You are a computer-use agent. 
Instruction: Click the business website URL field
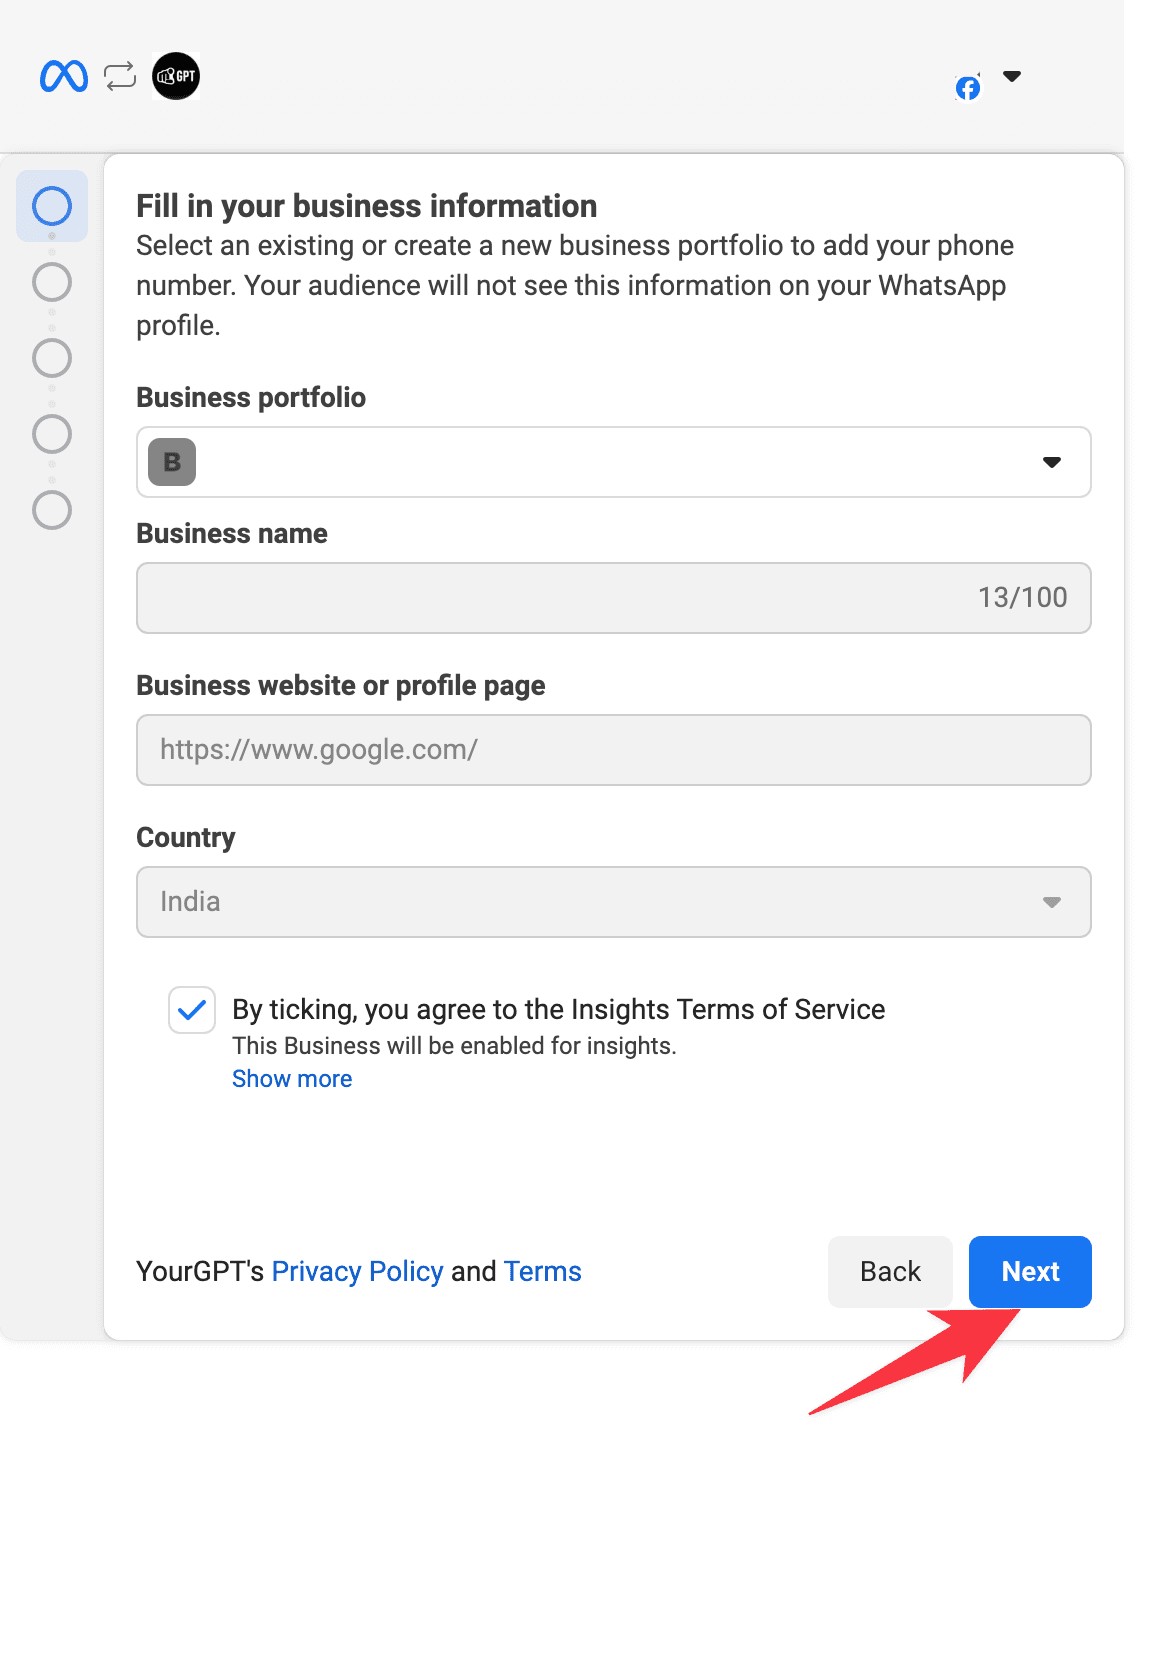(613, 749)
